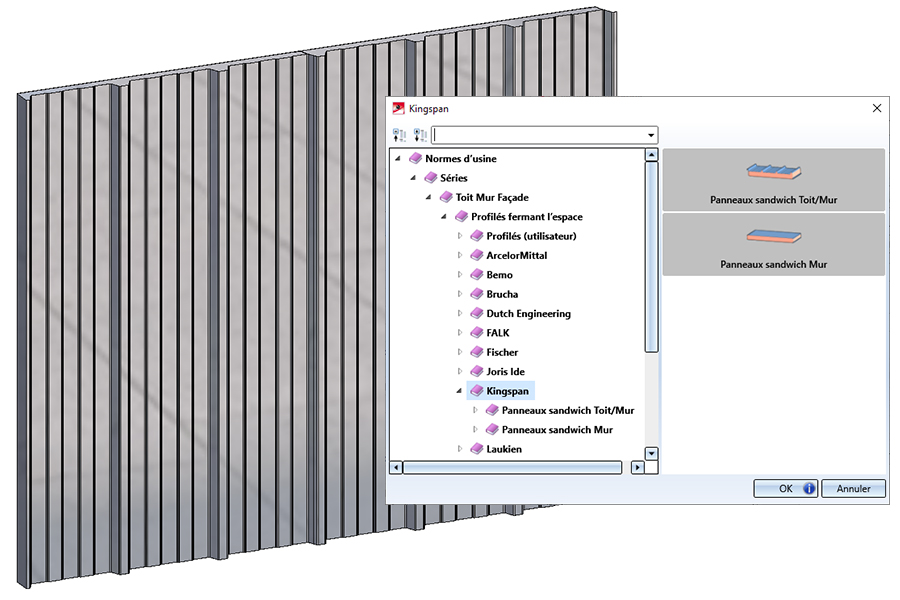Click the Bemo catalog book icon
900x600 pixels.
click(x=476, y=275)
